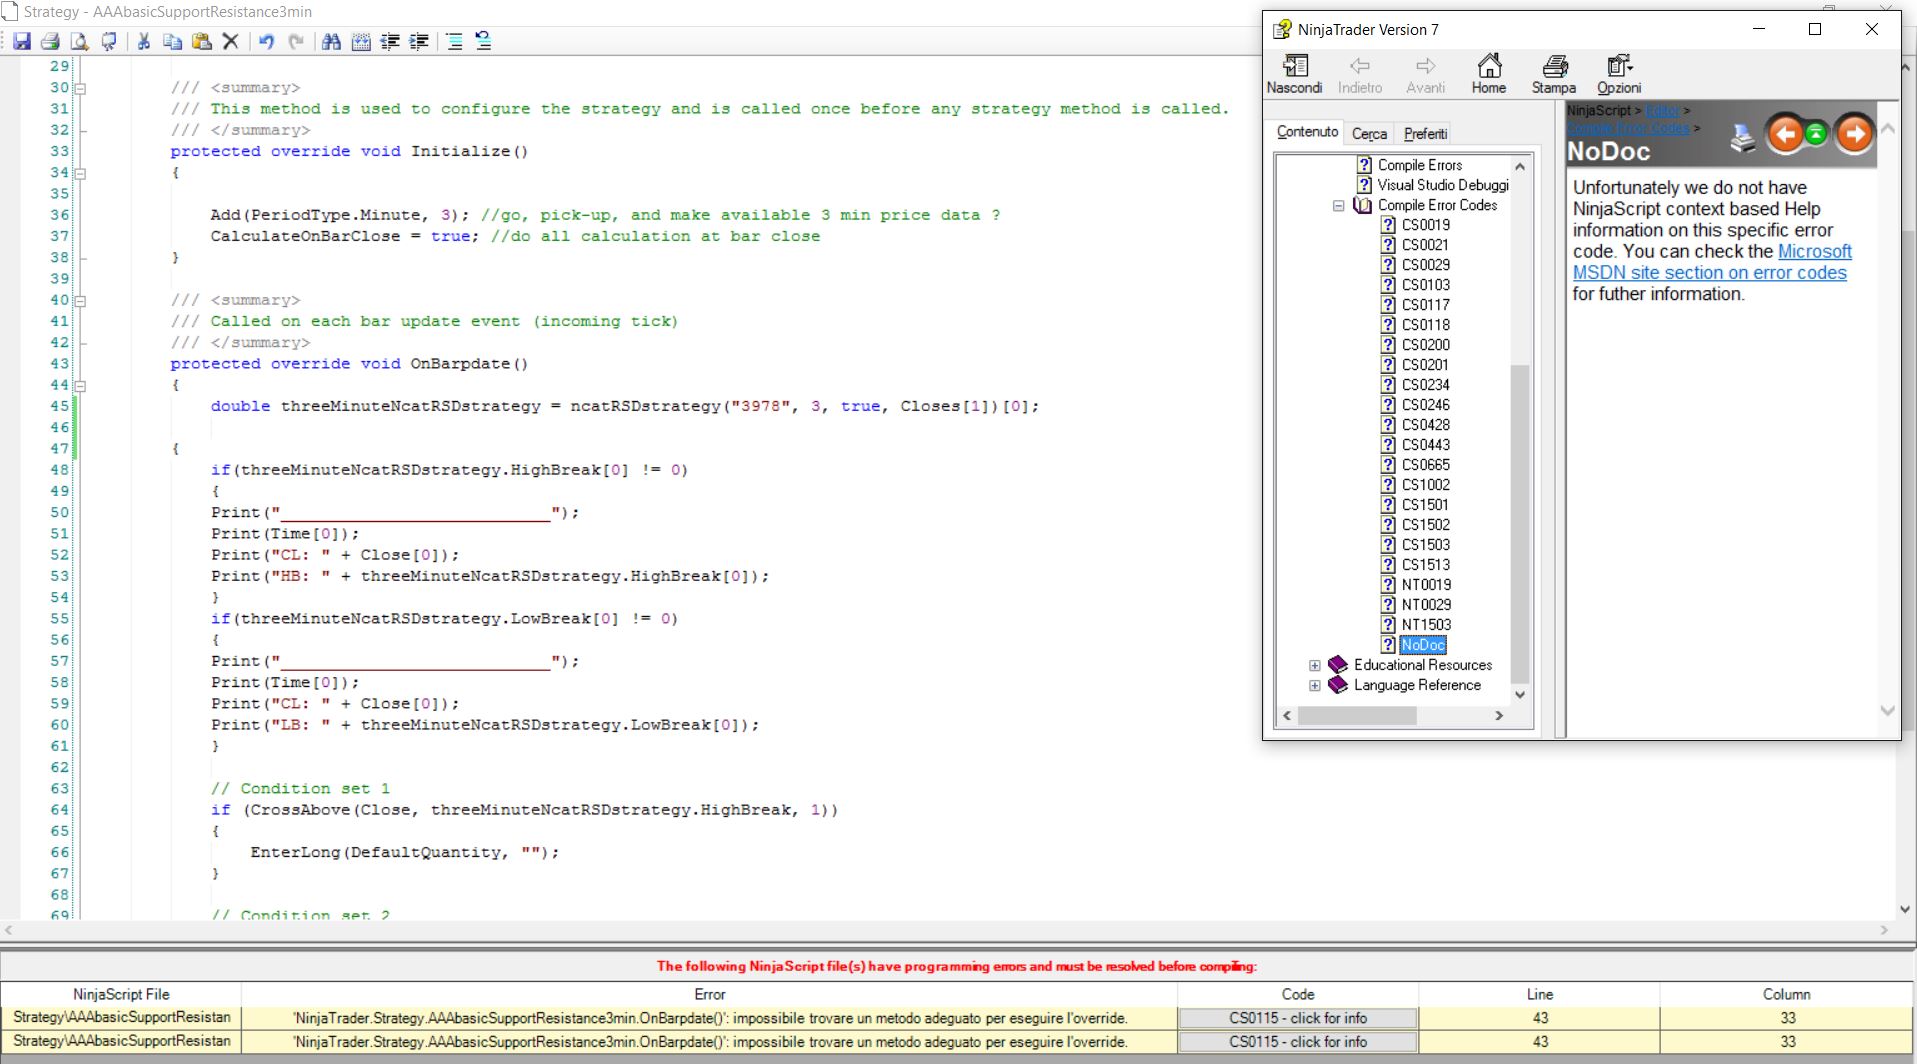Click the Undo arrow icon
The width and height of the screenshot is (1917, 1064).
click(x=266, y=41)
